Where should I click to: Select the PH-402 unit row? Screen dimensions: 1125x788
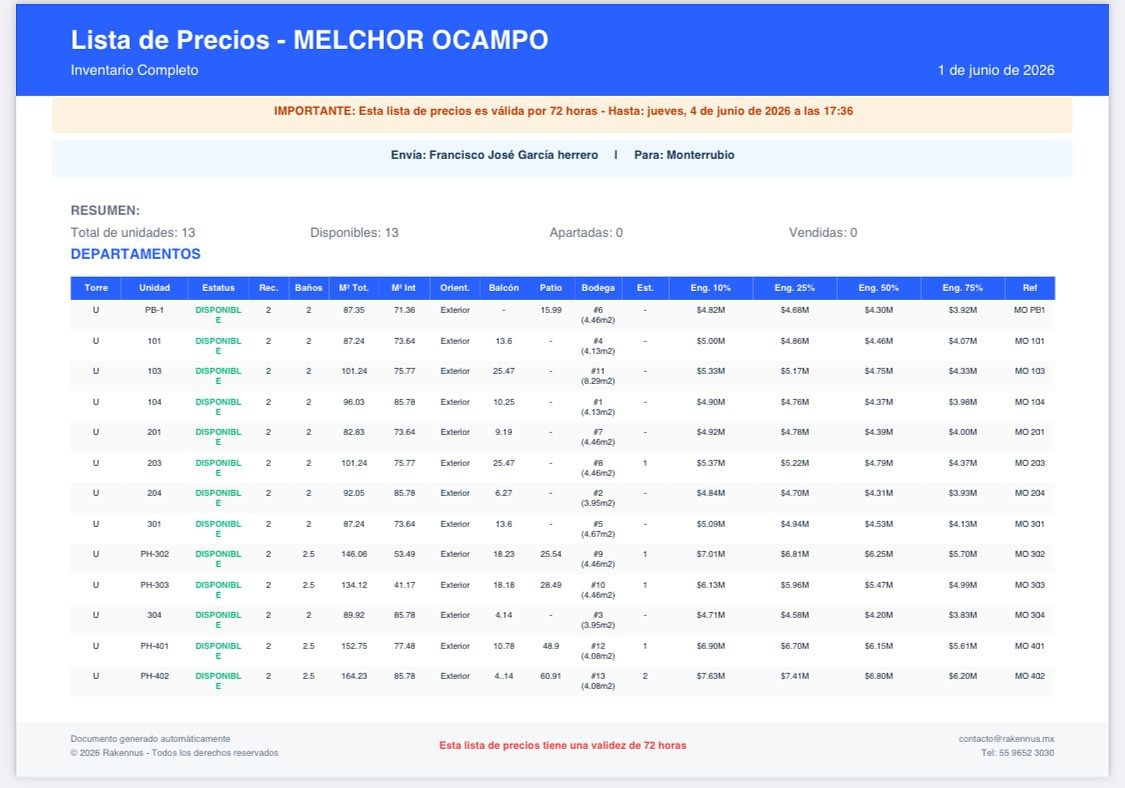point(562,681)
